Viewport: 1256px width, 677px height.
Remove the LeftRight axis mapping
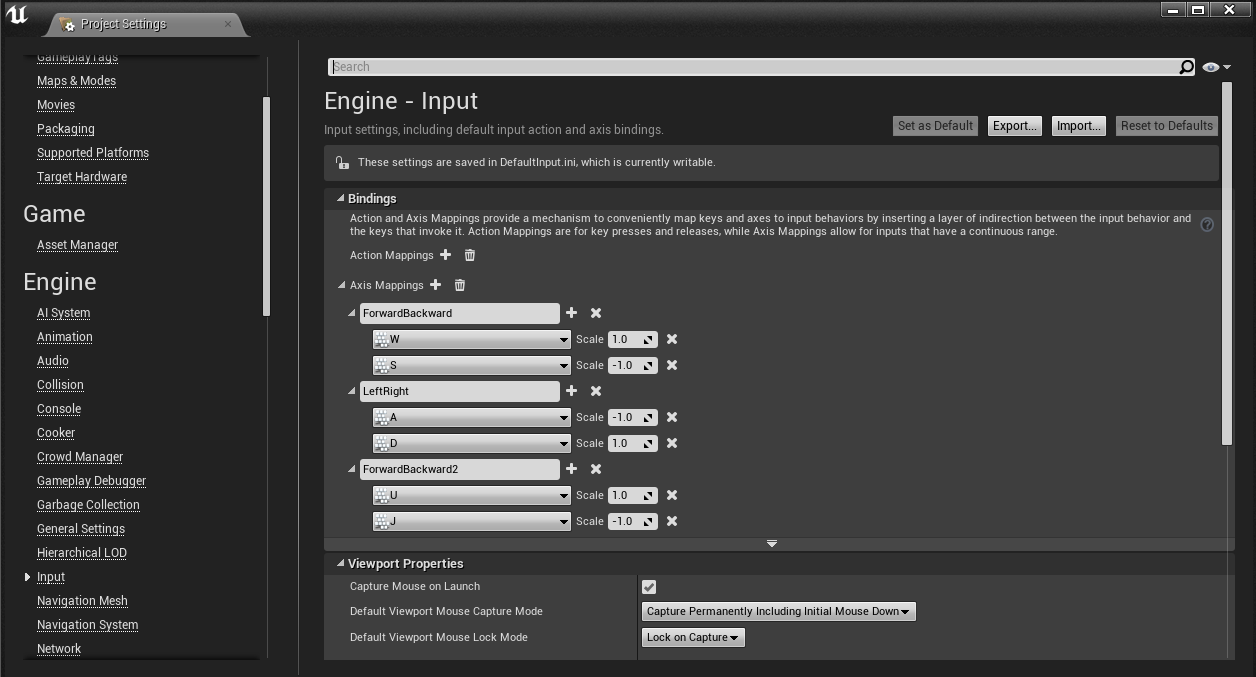596,391
